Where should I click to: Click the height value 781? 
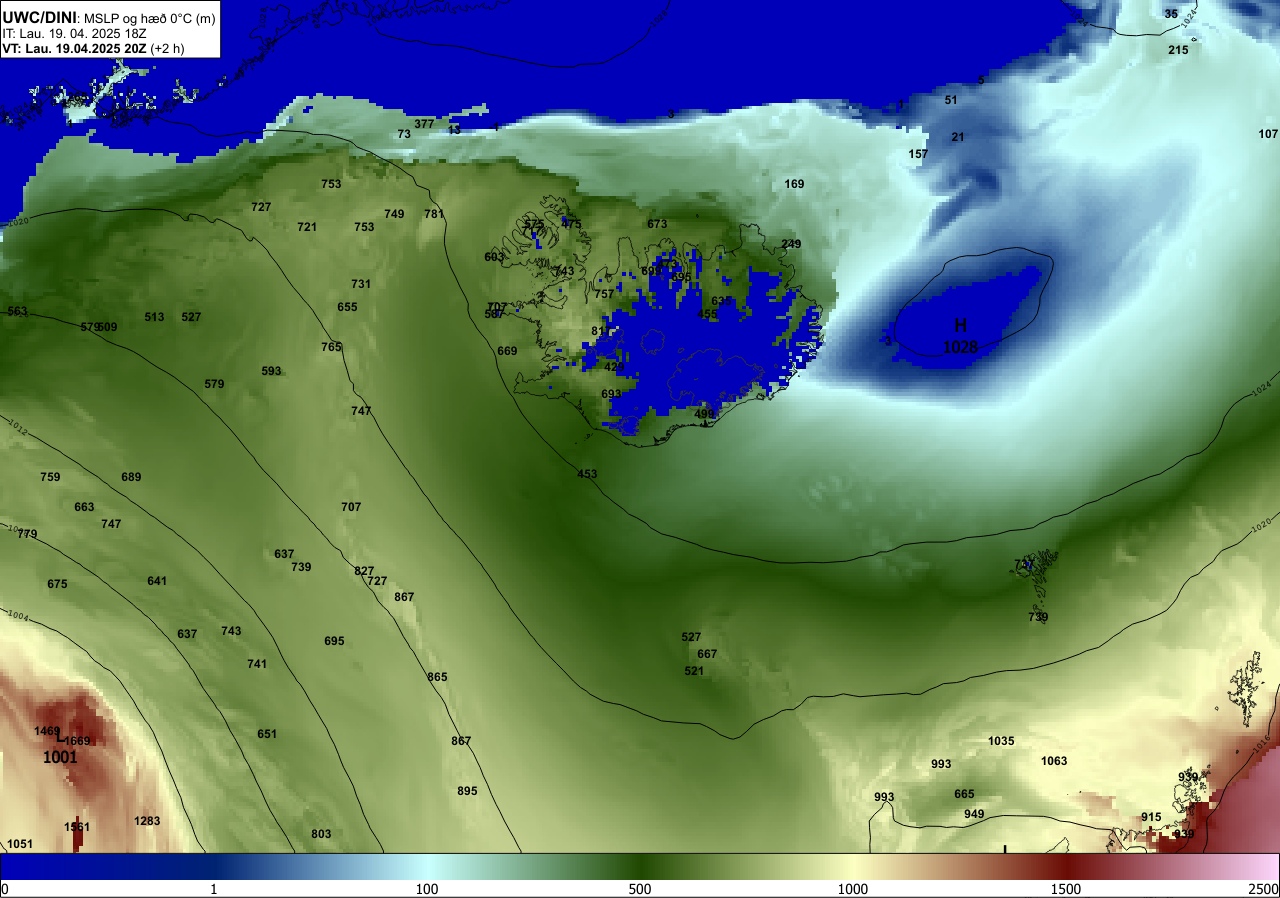pyautogui.click(x=434, y=214)
